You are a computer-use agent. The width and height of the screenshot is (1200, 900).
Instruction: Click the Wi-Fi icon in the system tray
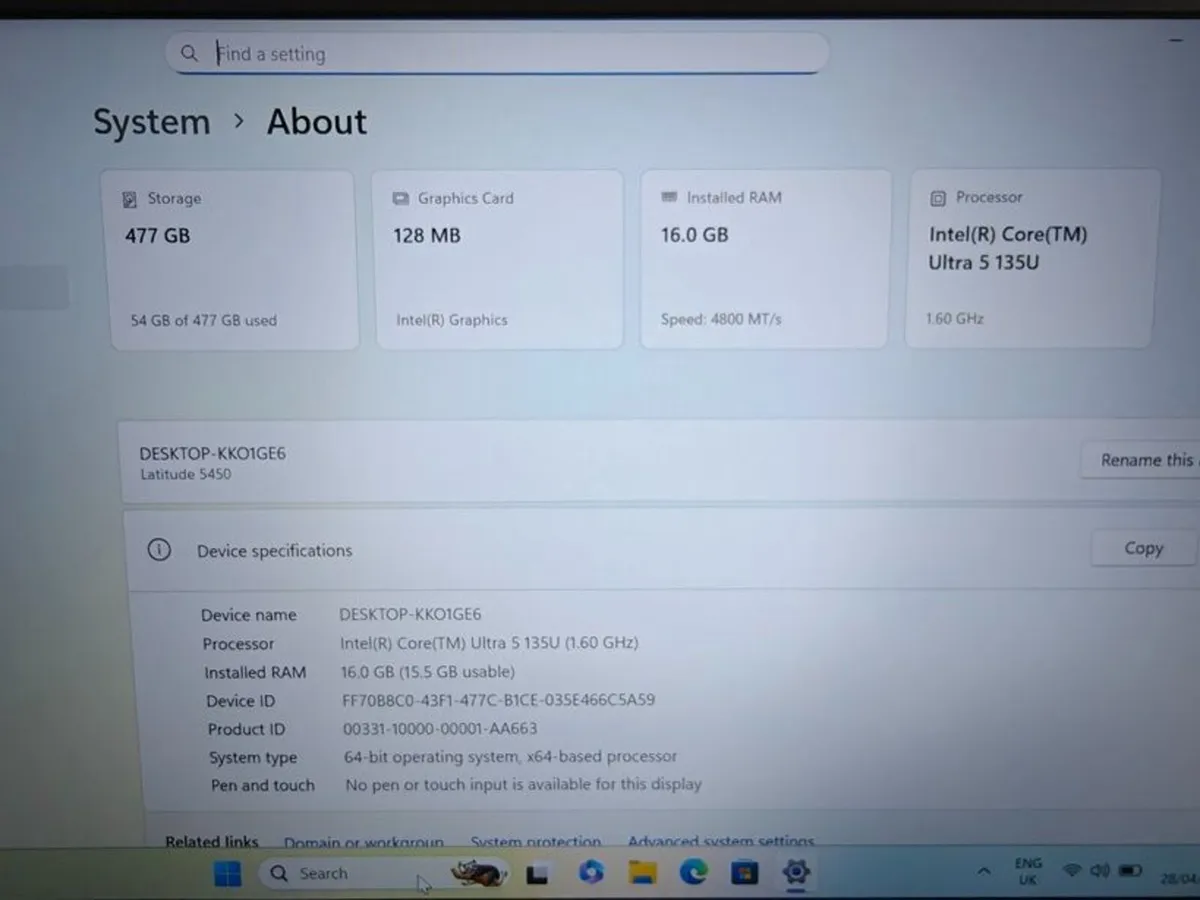[x=1073, y=871]
